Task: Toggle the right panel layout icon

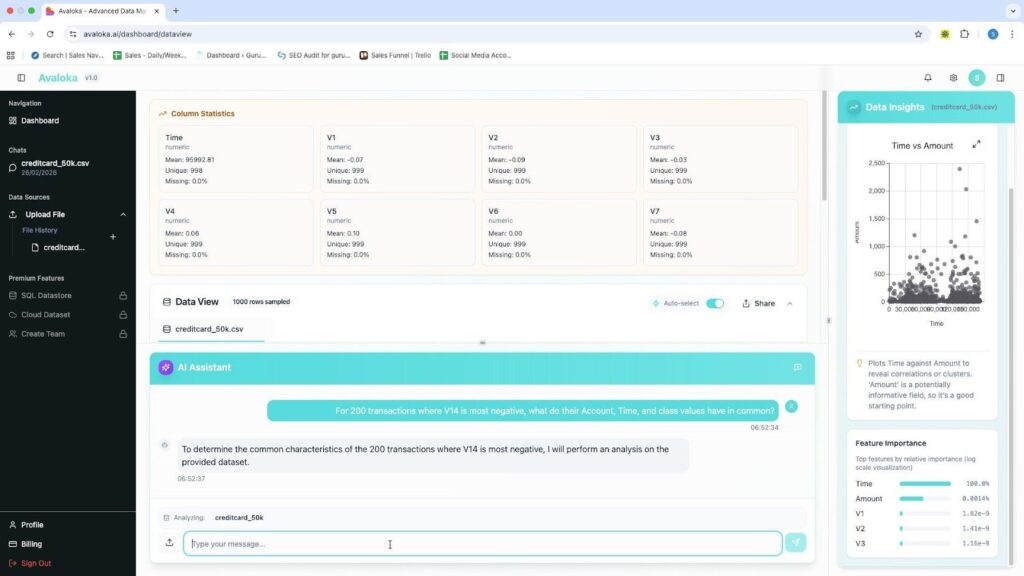Action: click(1000, 78)
